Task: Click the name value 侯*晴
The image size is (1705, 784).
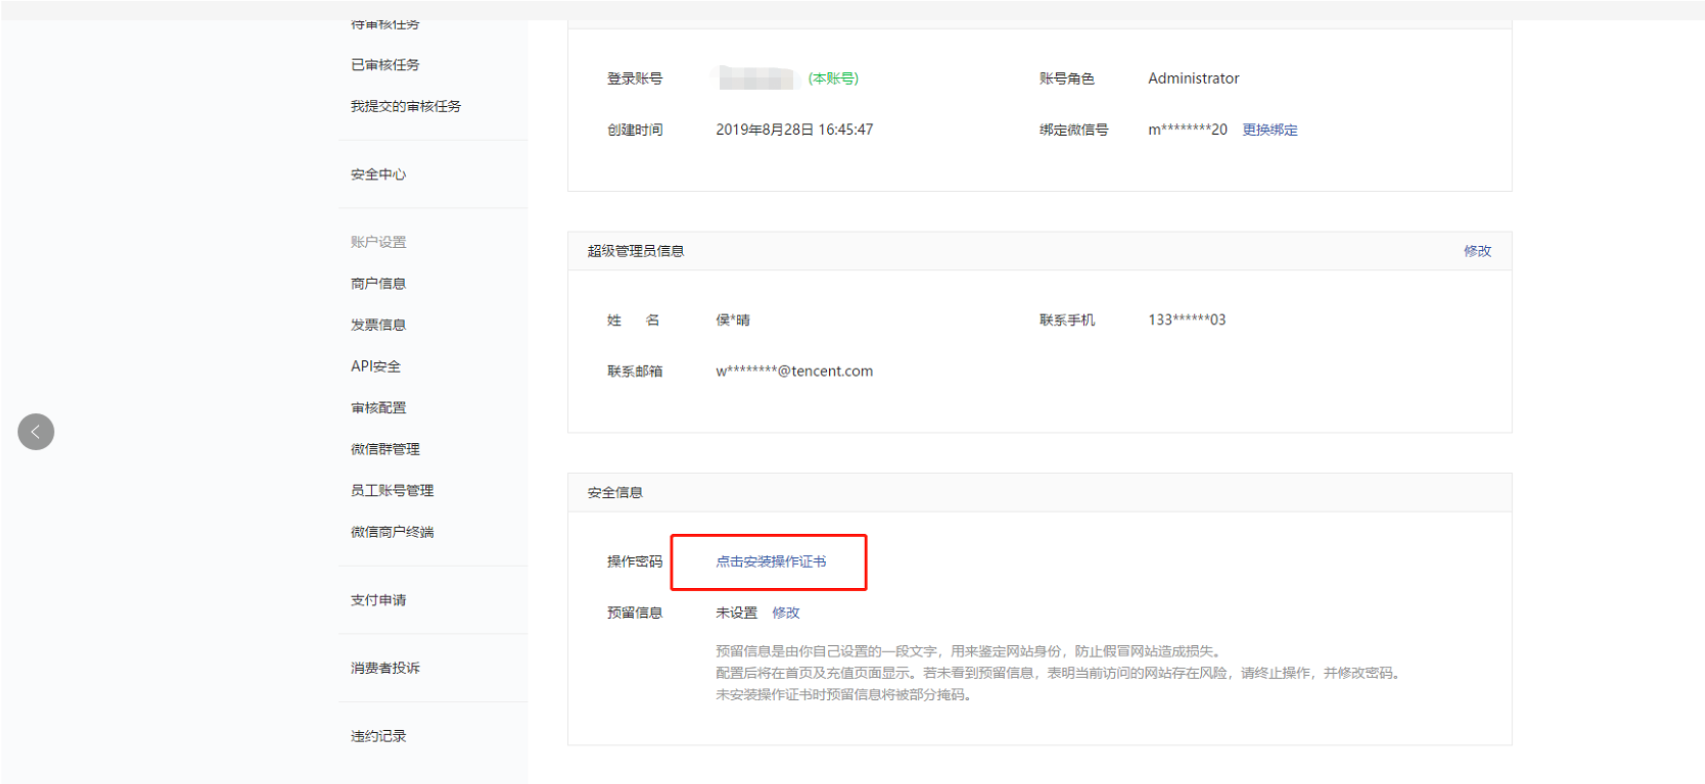Action: tap(732, 320)
